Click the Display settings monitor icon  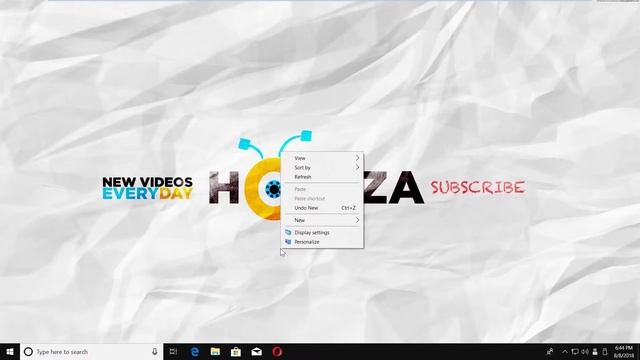point(288,232)
